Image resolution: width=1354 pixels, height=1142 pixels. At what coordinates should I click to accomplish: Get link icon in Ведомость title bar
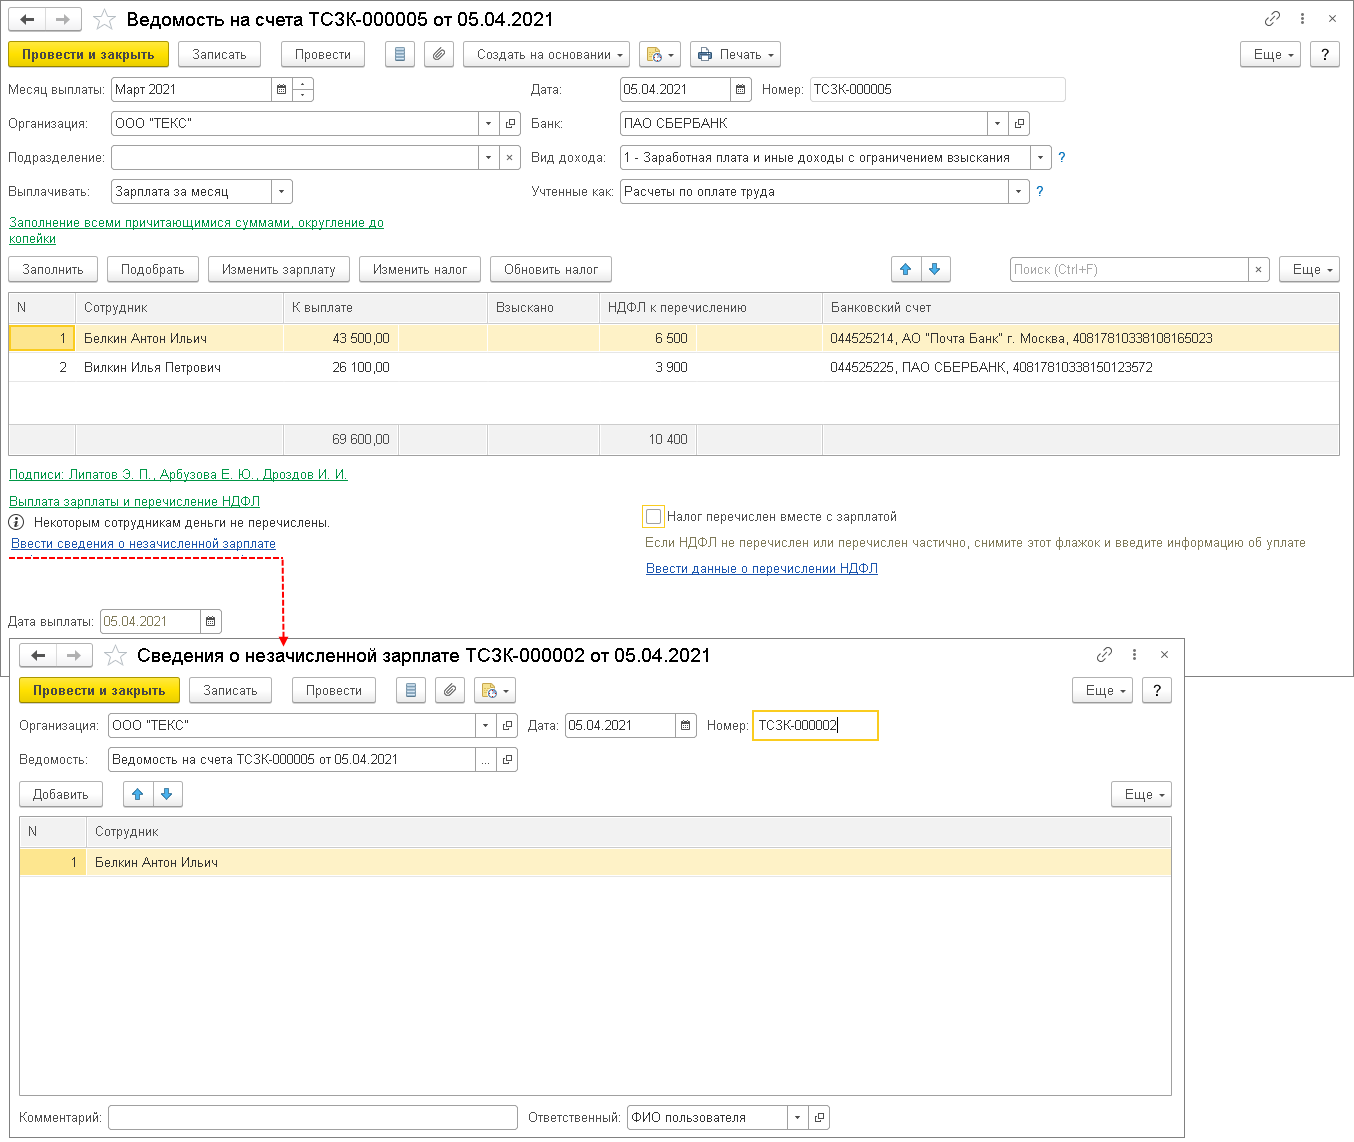[x=1272, y=19]
